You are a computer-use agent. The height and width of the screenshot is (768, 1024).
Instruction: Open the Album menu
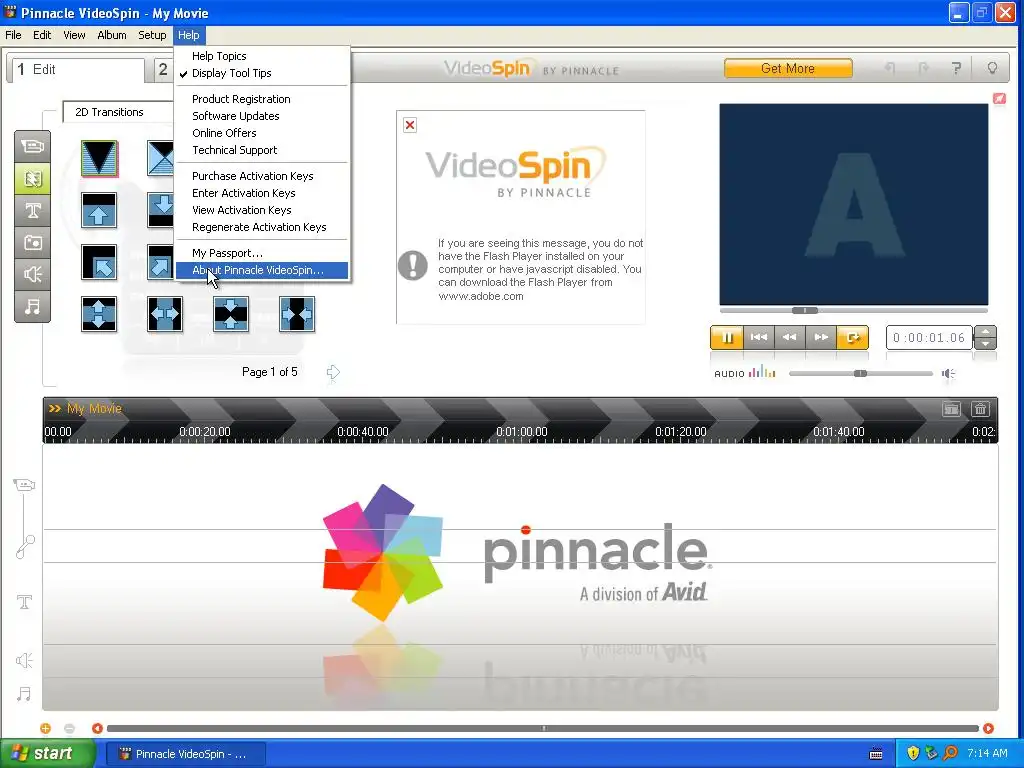(112, 35)
